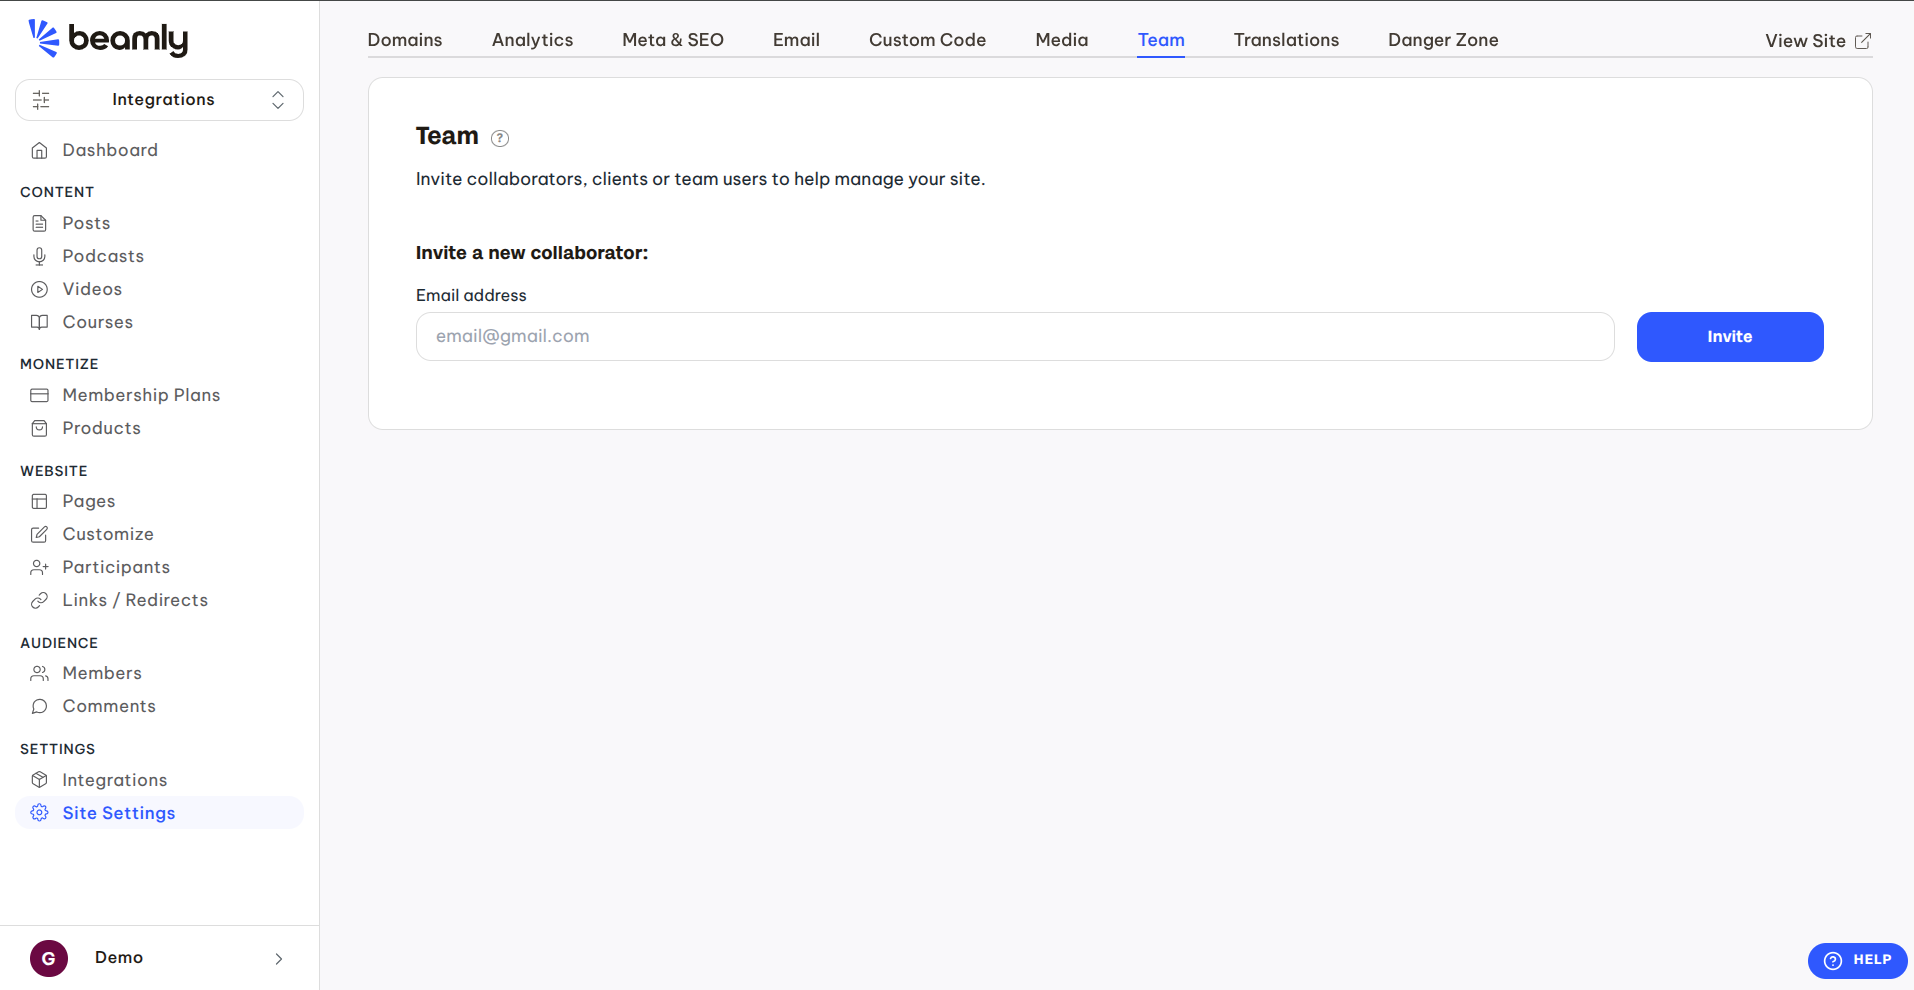Open Courses in the sidebar

(x=98, y=322)
